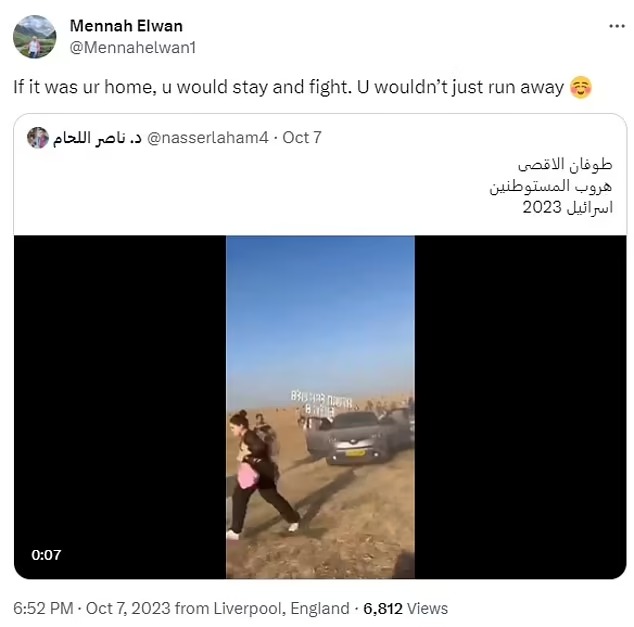
Task: Click the quoted author's small avatar
Action: [x=38, y=138]
